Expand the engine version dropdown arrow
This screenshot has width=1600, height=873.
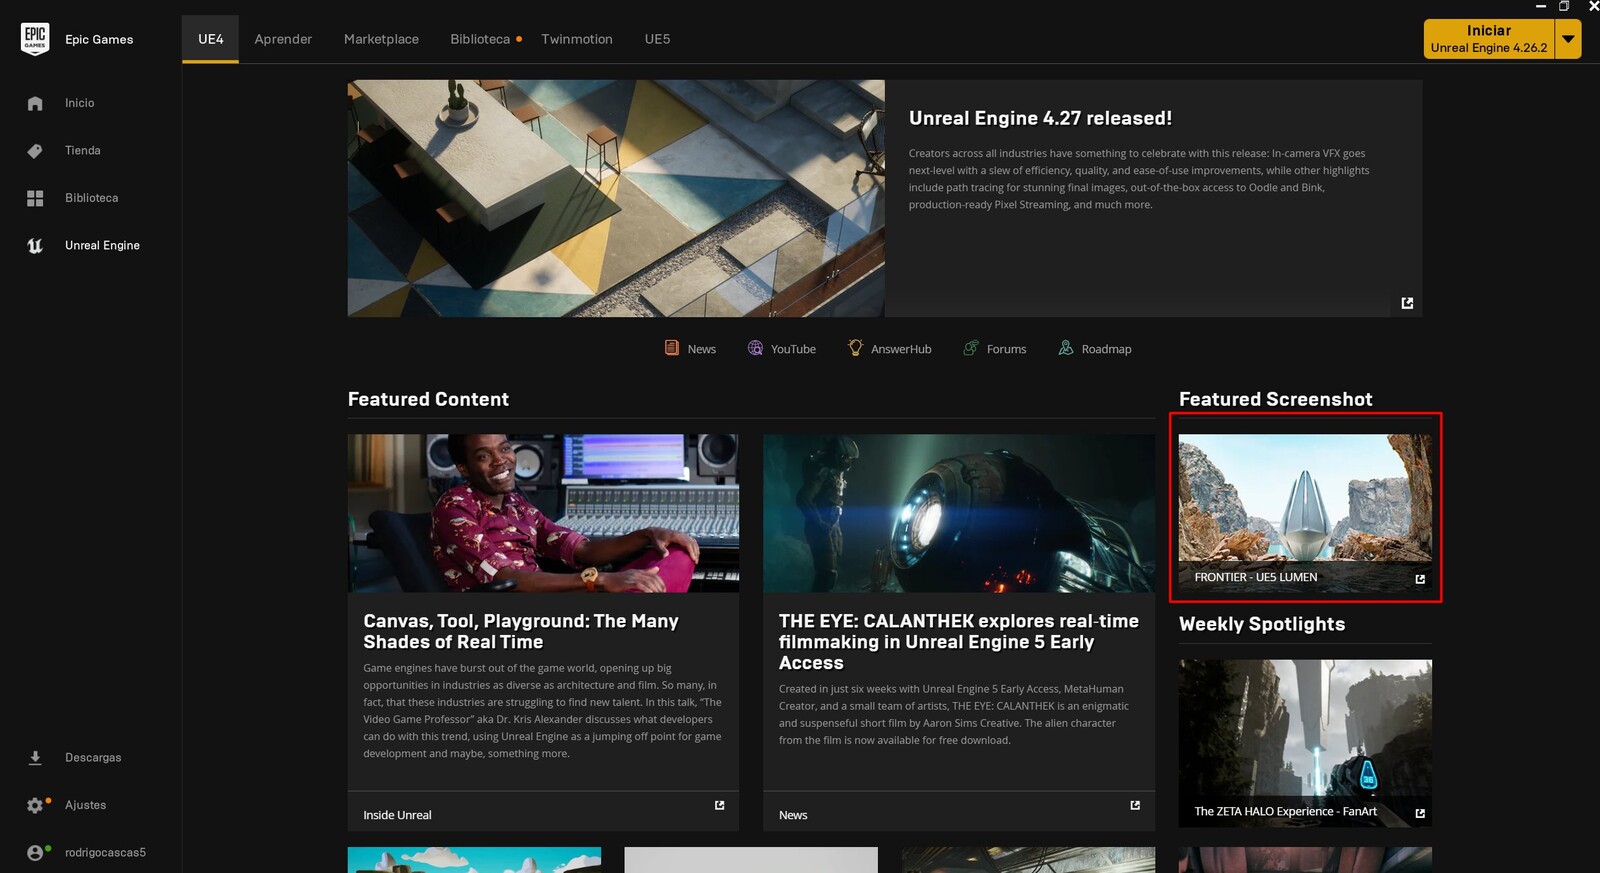click(1568, 39)
